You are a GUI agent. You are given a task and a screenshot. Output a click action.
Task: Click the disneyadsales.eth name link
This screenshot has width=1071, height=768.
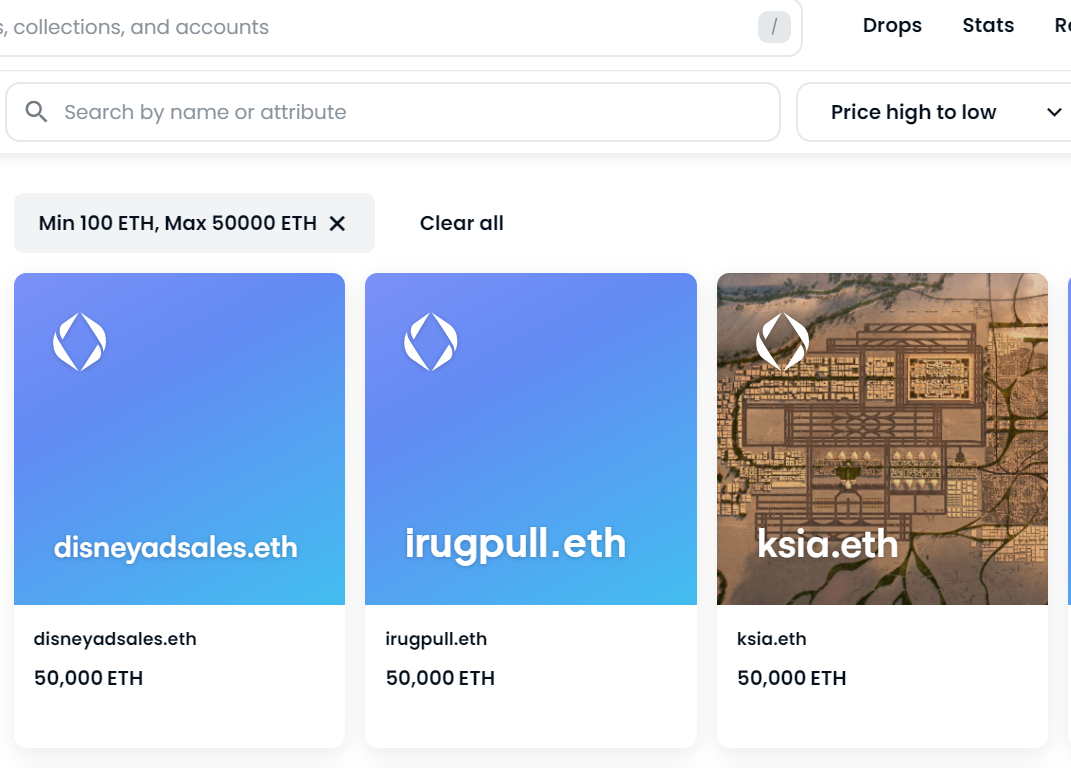click(x=115, y=639)
